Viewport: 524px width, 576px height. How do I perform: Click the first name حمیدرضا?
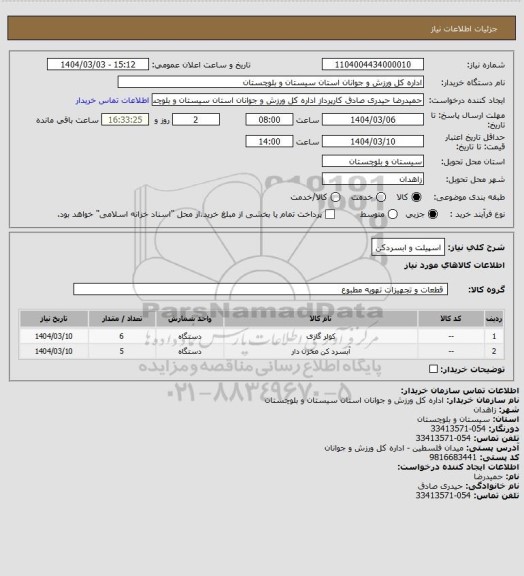tap(488, 476)
